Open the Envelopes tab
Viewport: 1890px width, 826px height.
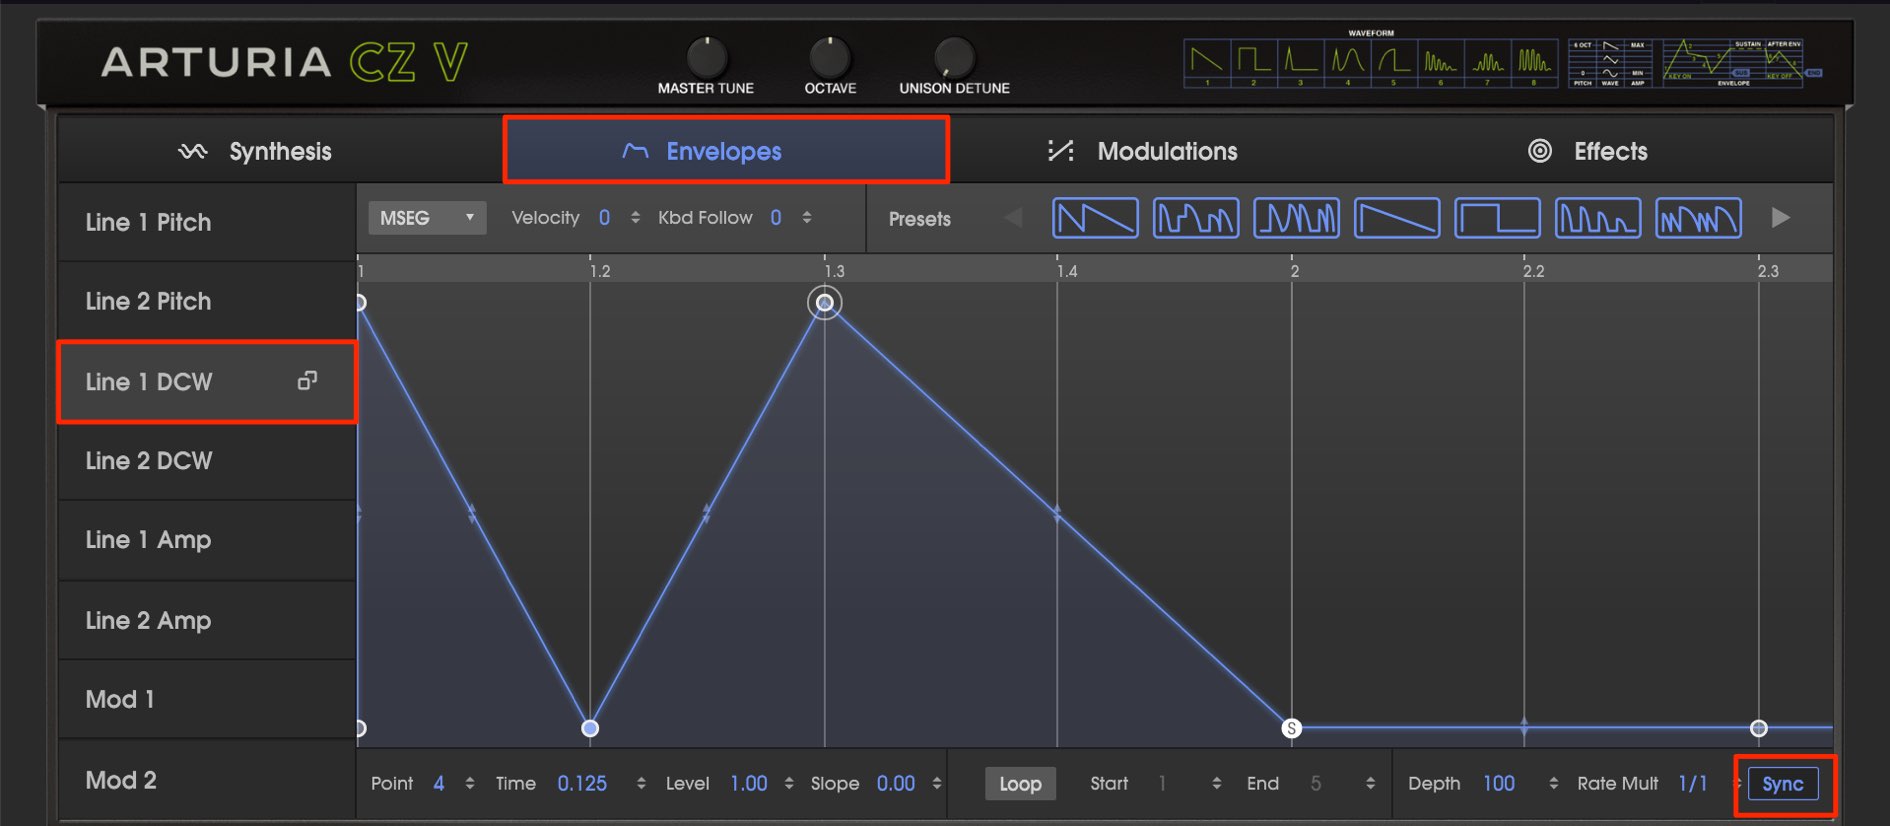pos(726,151)
